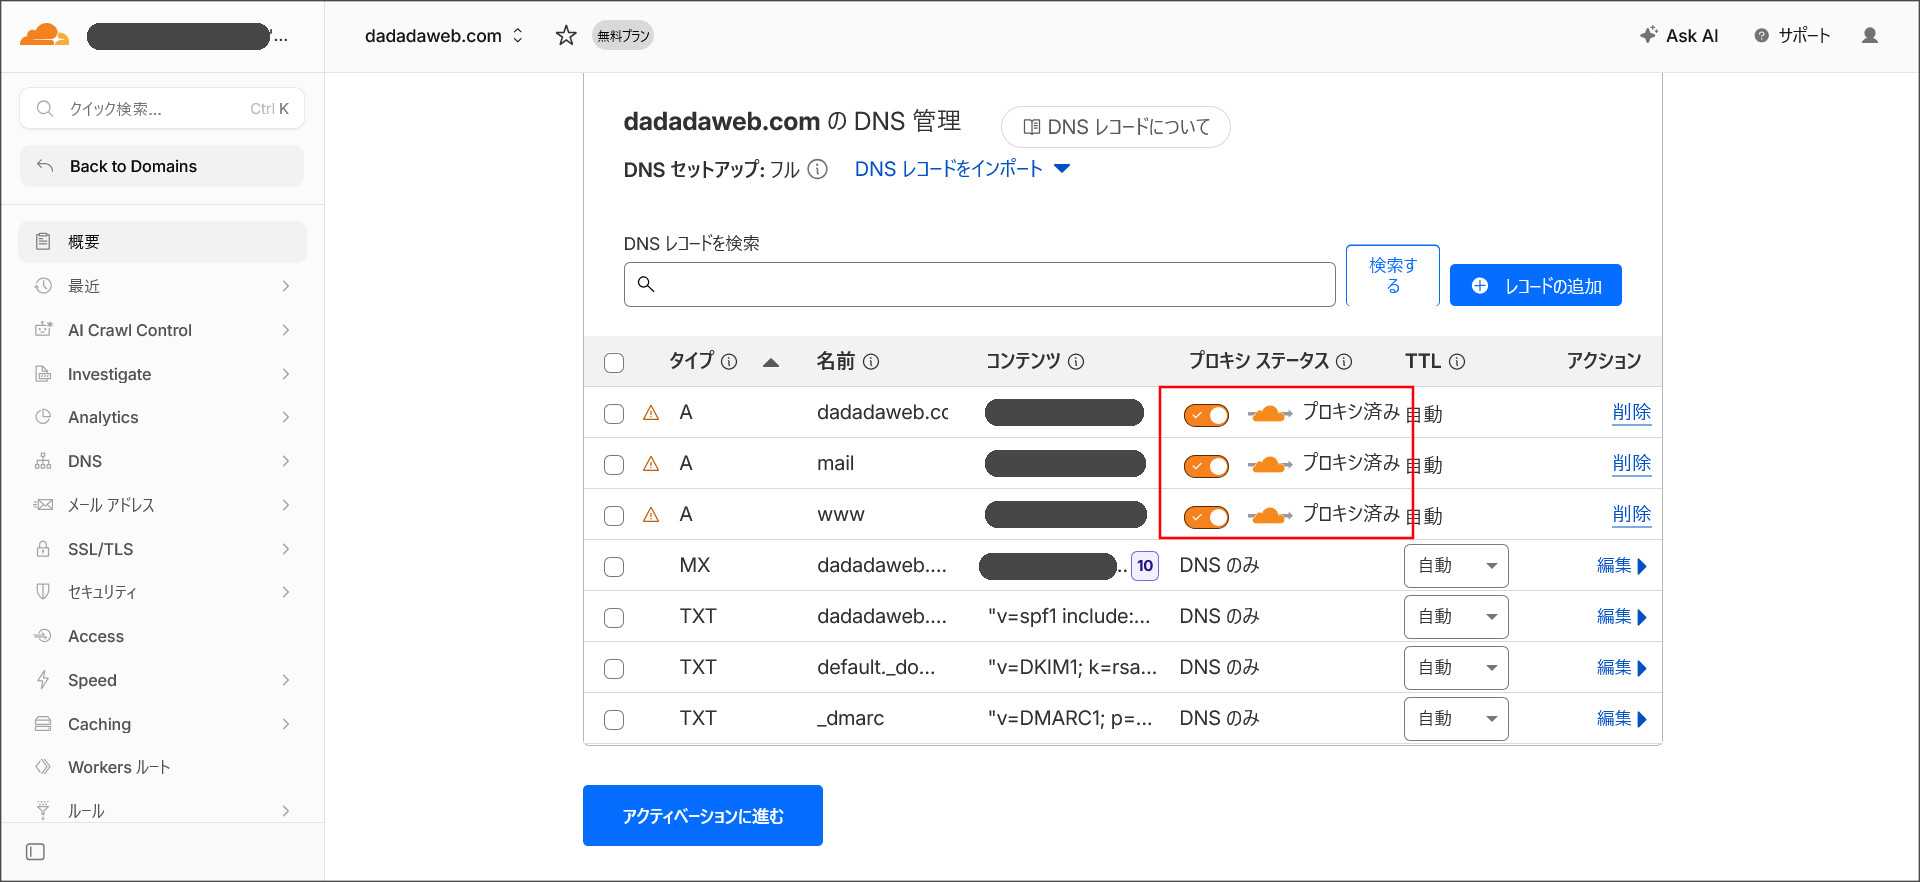The image size is (1920, 882).
Task: Open TTL 自動 dropdown for DKIM TXT record
Action: 1456,668
